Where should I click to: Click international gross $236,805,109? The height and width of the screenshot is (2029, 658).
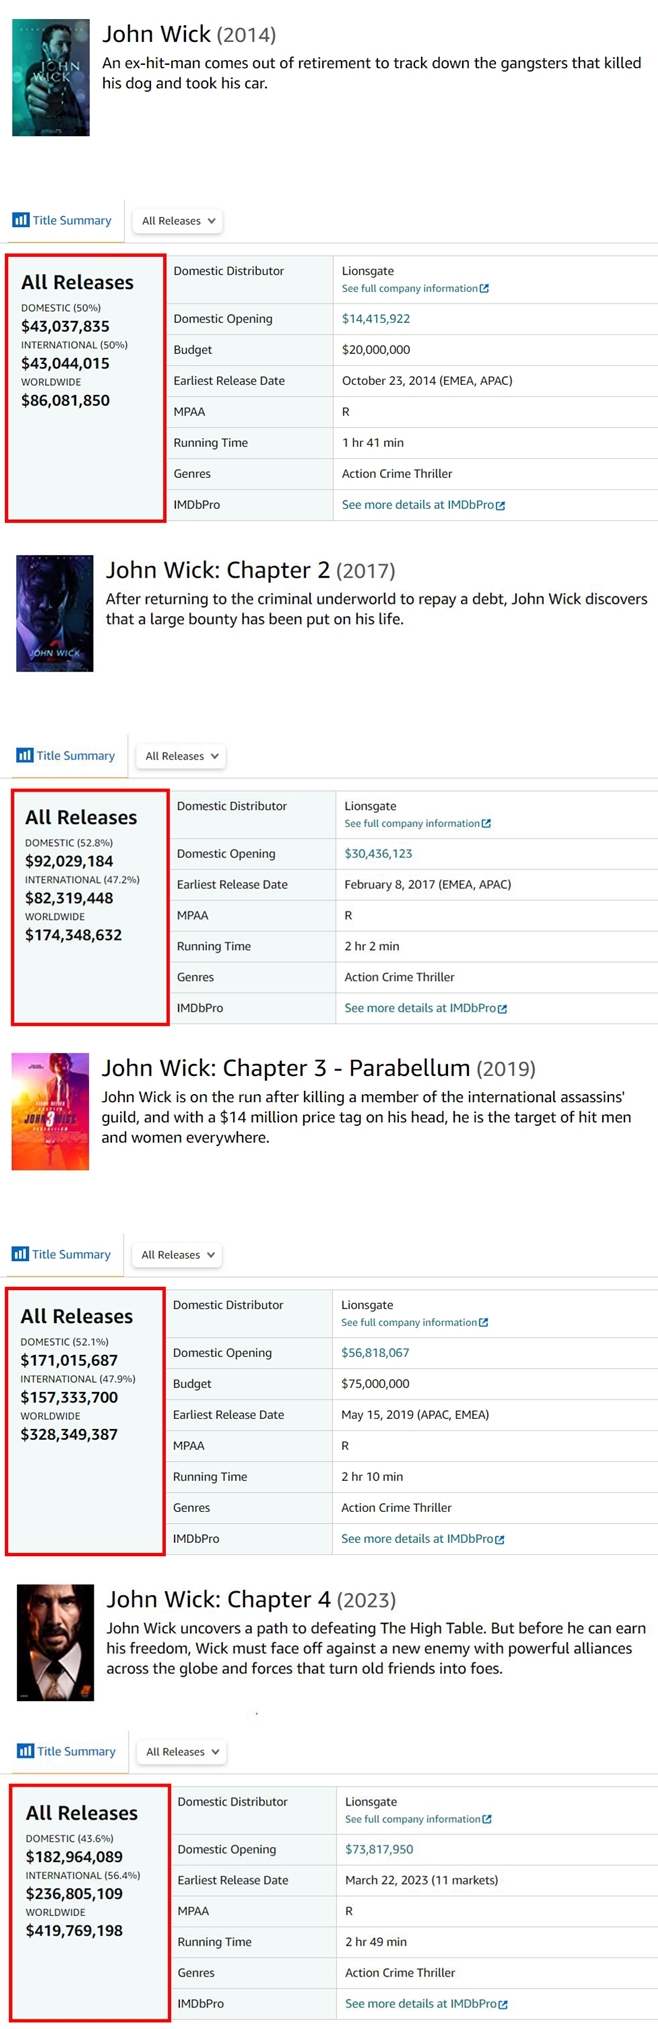coord(74,1894)
